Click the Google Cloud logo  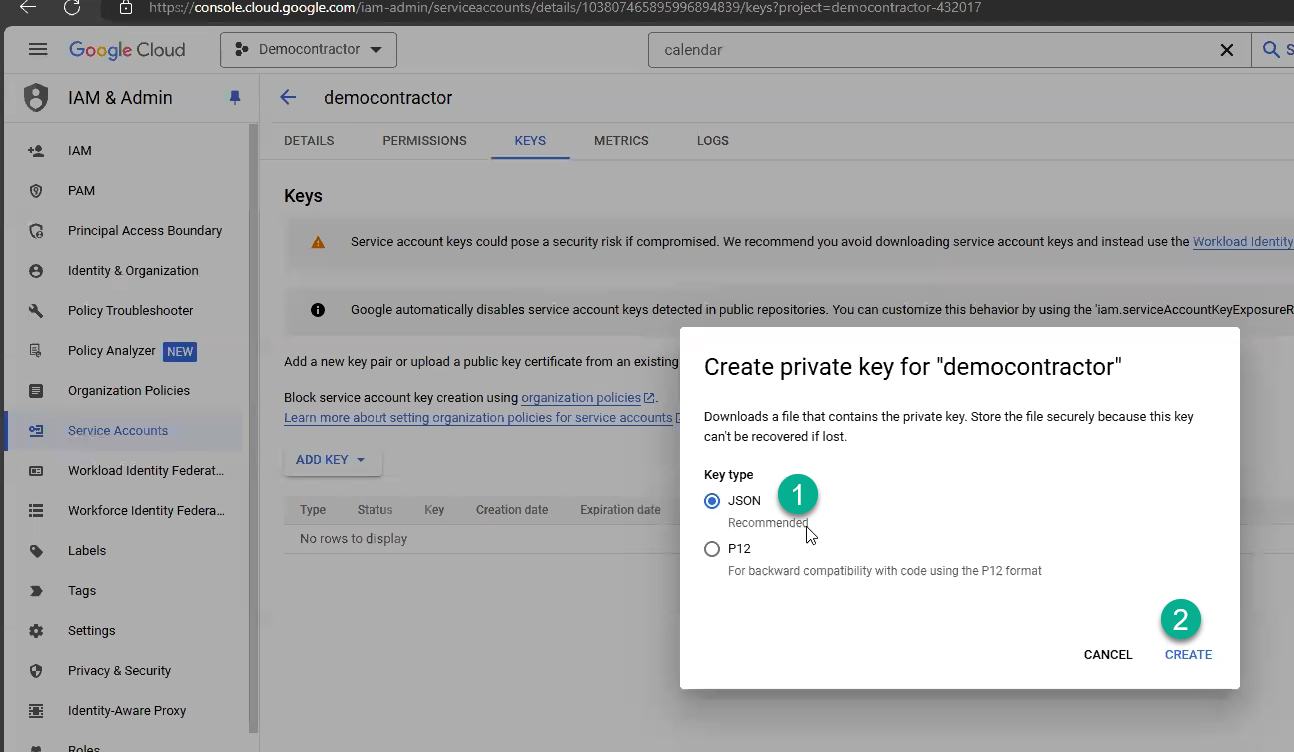click(x=127, y=50)
